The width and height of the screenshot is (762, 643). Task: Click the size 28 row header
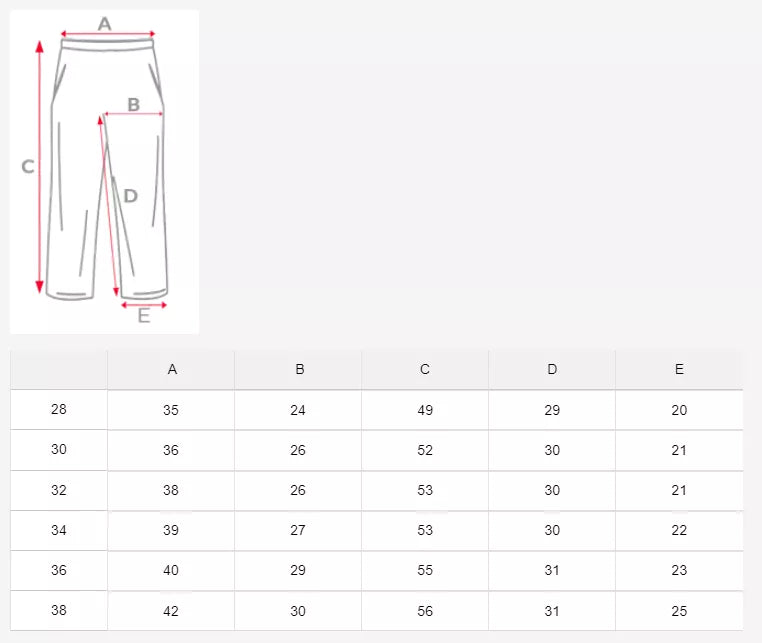point(59,410)
